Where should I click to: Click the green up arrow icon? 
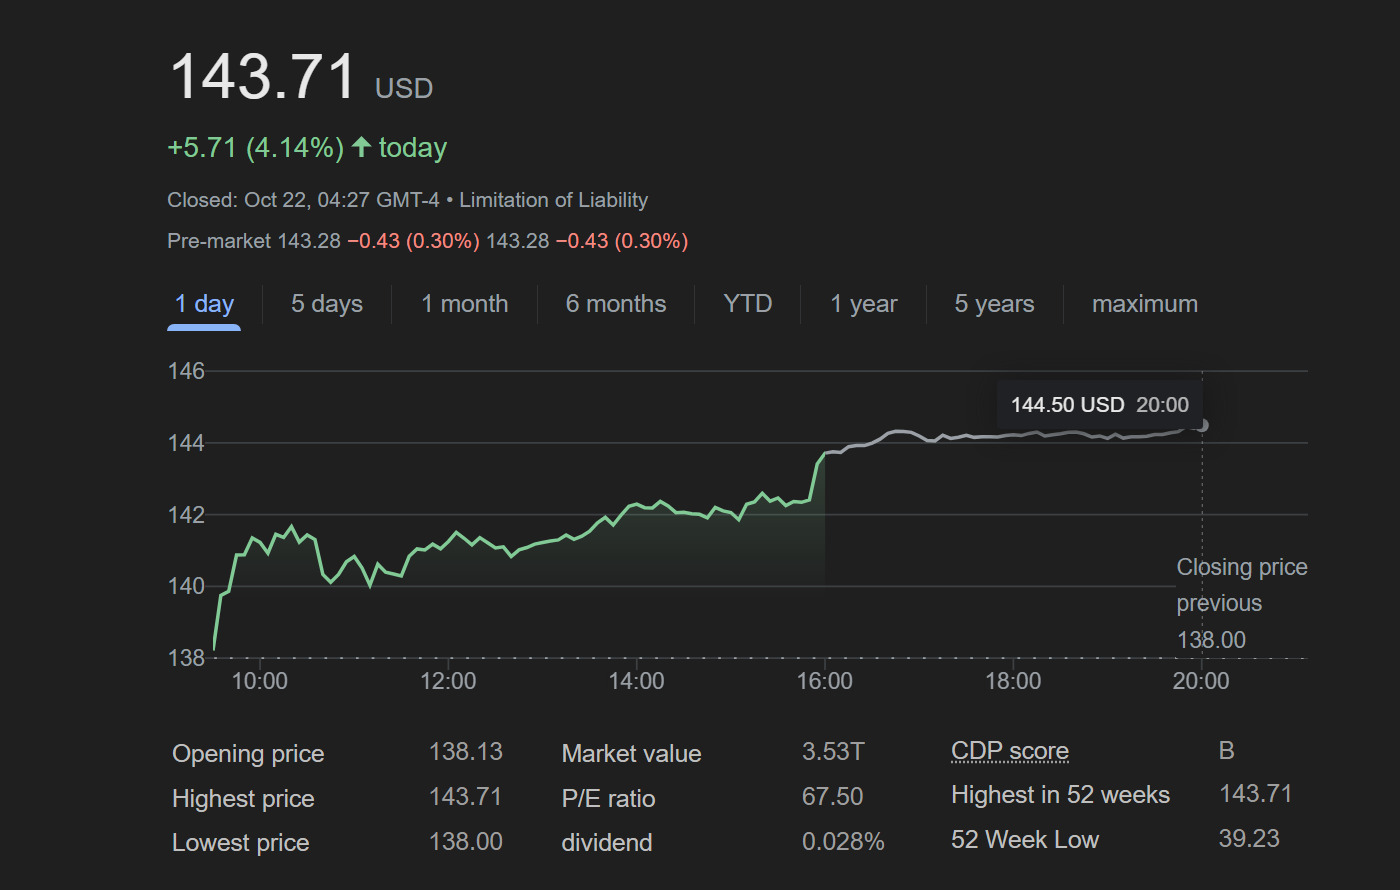click(361, 148)
